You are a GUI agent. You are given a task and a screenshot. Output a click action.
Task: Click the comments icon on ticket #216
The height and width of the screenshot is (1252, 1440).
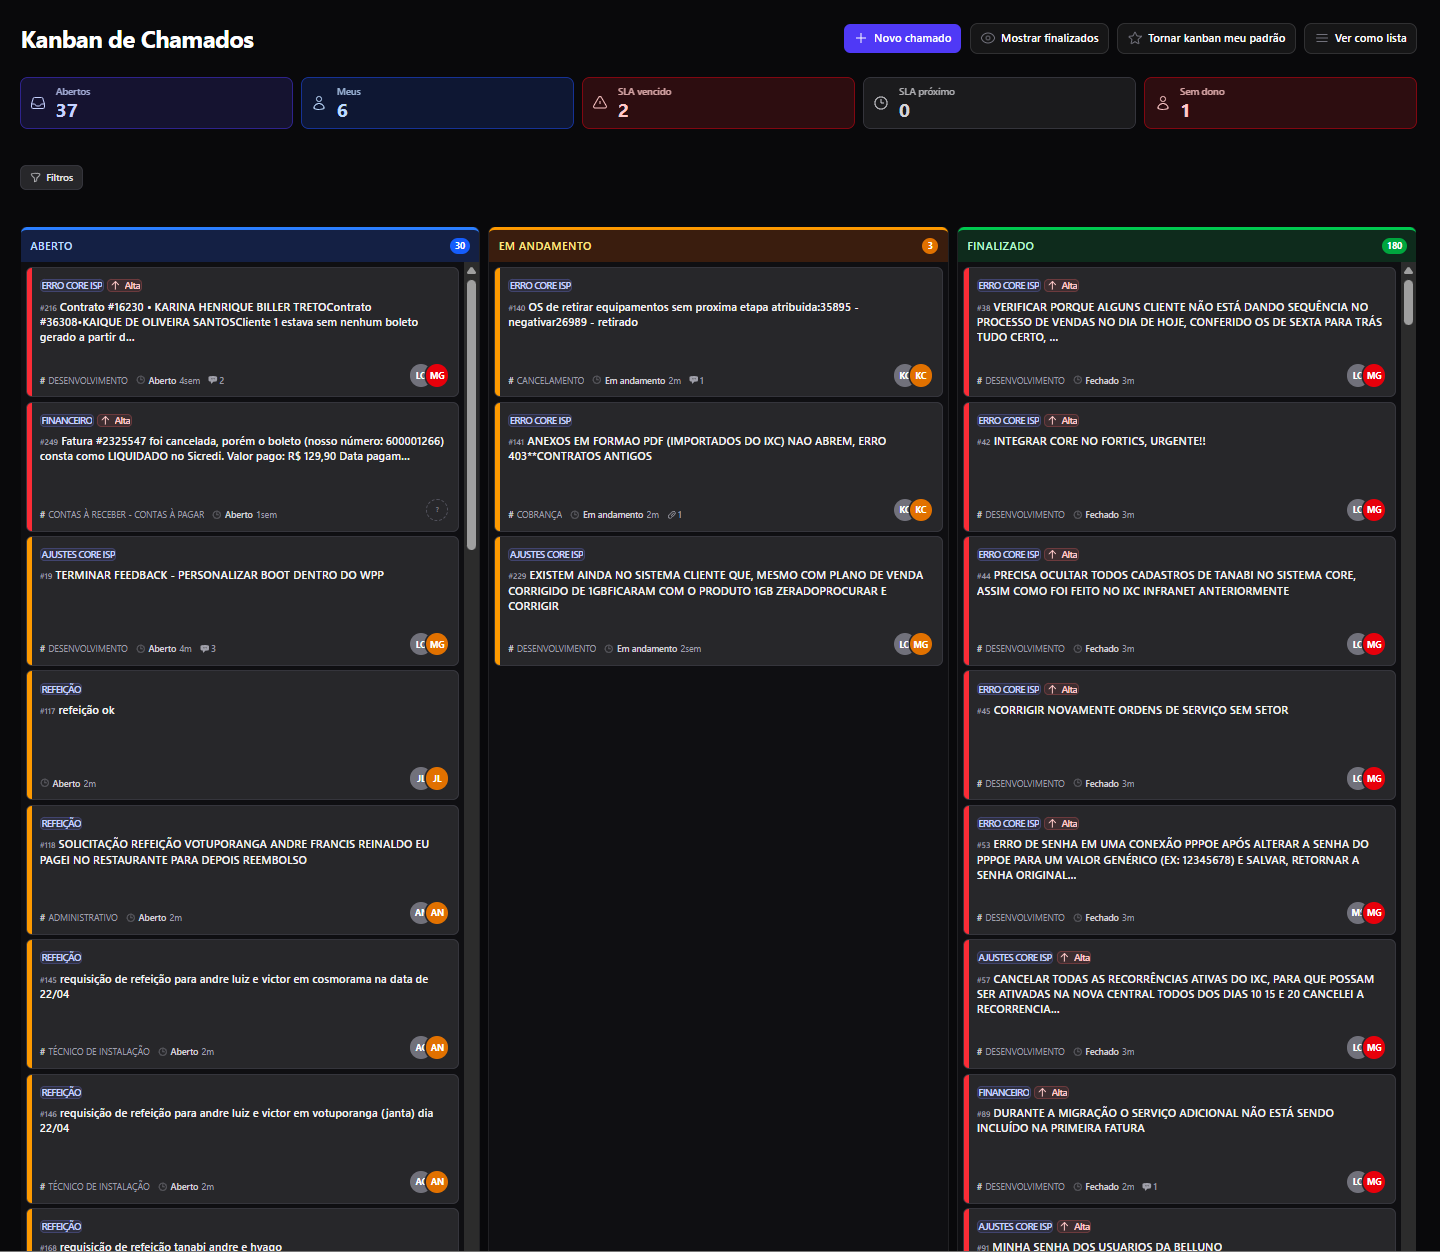213,381
